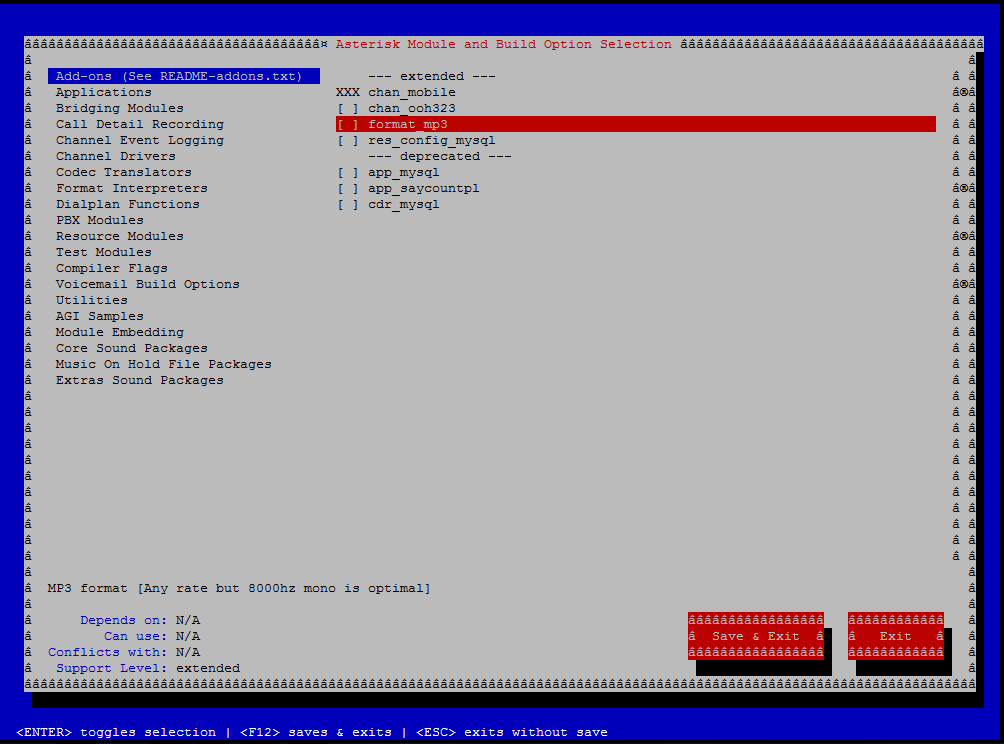Click the Conflicts with: N/A line
This screenshot has width=1004, height=744.
[x=124, y=652]
